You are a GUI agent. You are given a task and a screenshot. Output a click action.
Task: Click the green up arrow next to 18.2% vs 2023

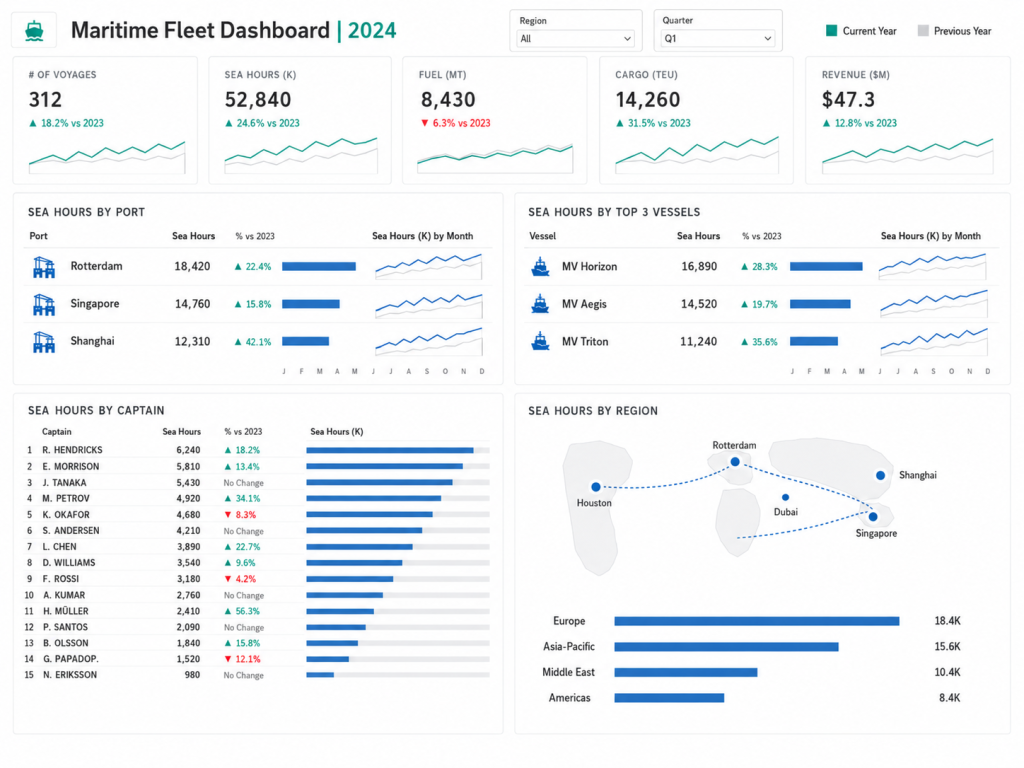33,123
